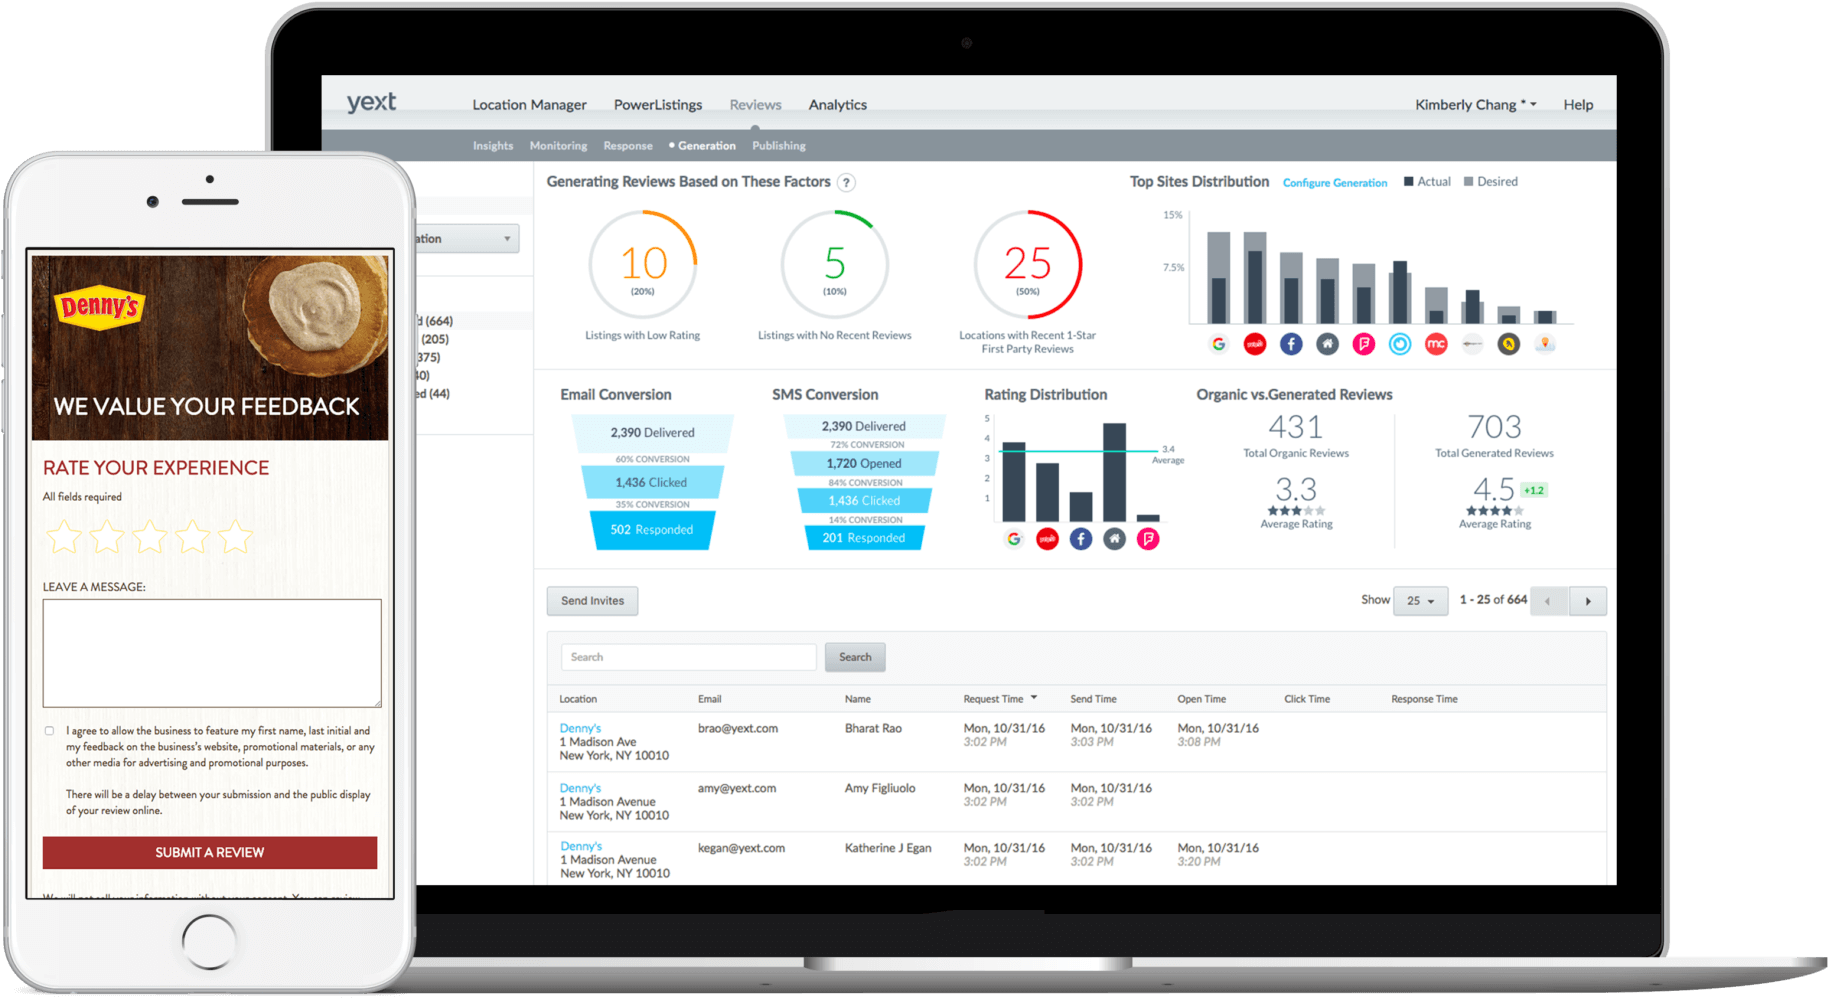Screen dimensions: 1828x998
Task: Open Denny's link in amy@yext.com row
Action: click(x=580, y=788)
